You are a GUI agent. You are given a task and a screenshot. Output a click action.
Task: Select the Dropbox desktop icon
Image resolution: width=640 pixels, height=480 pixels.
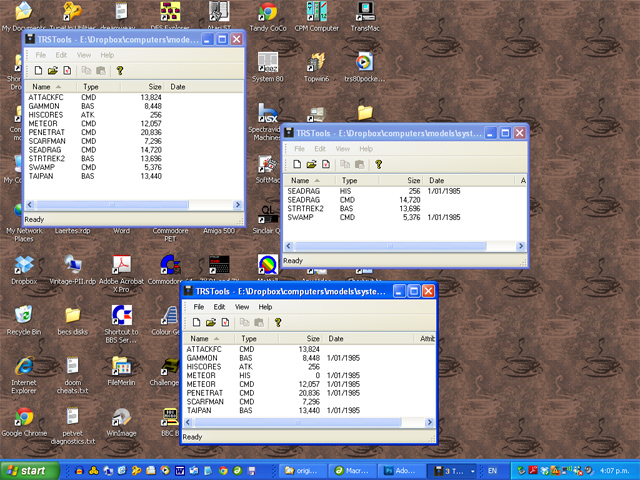click(x=24, y=269)
